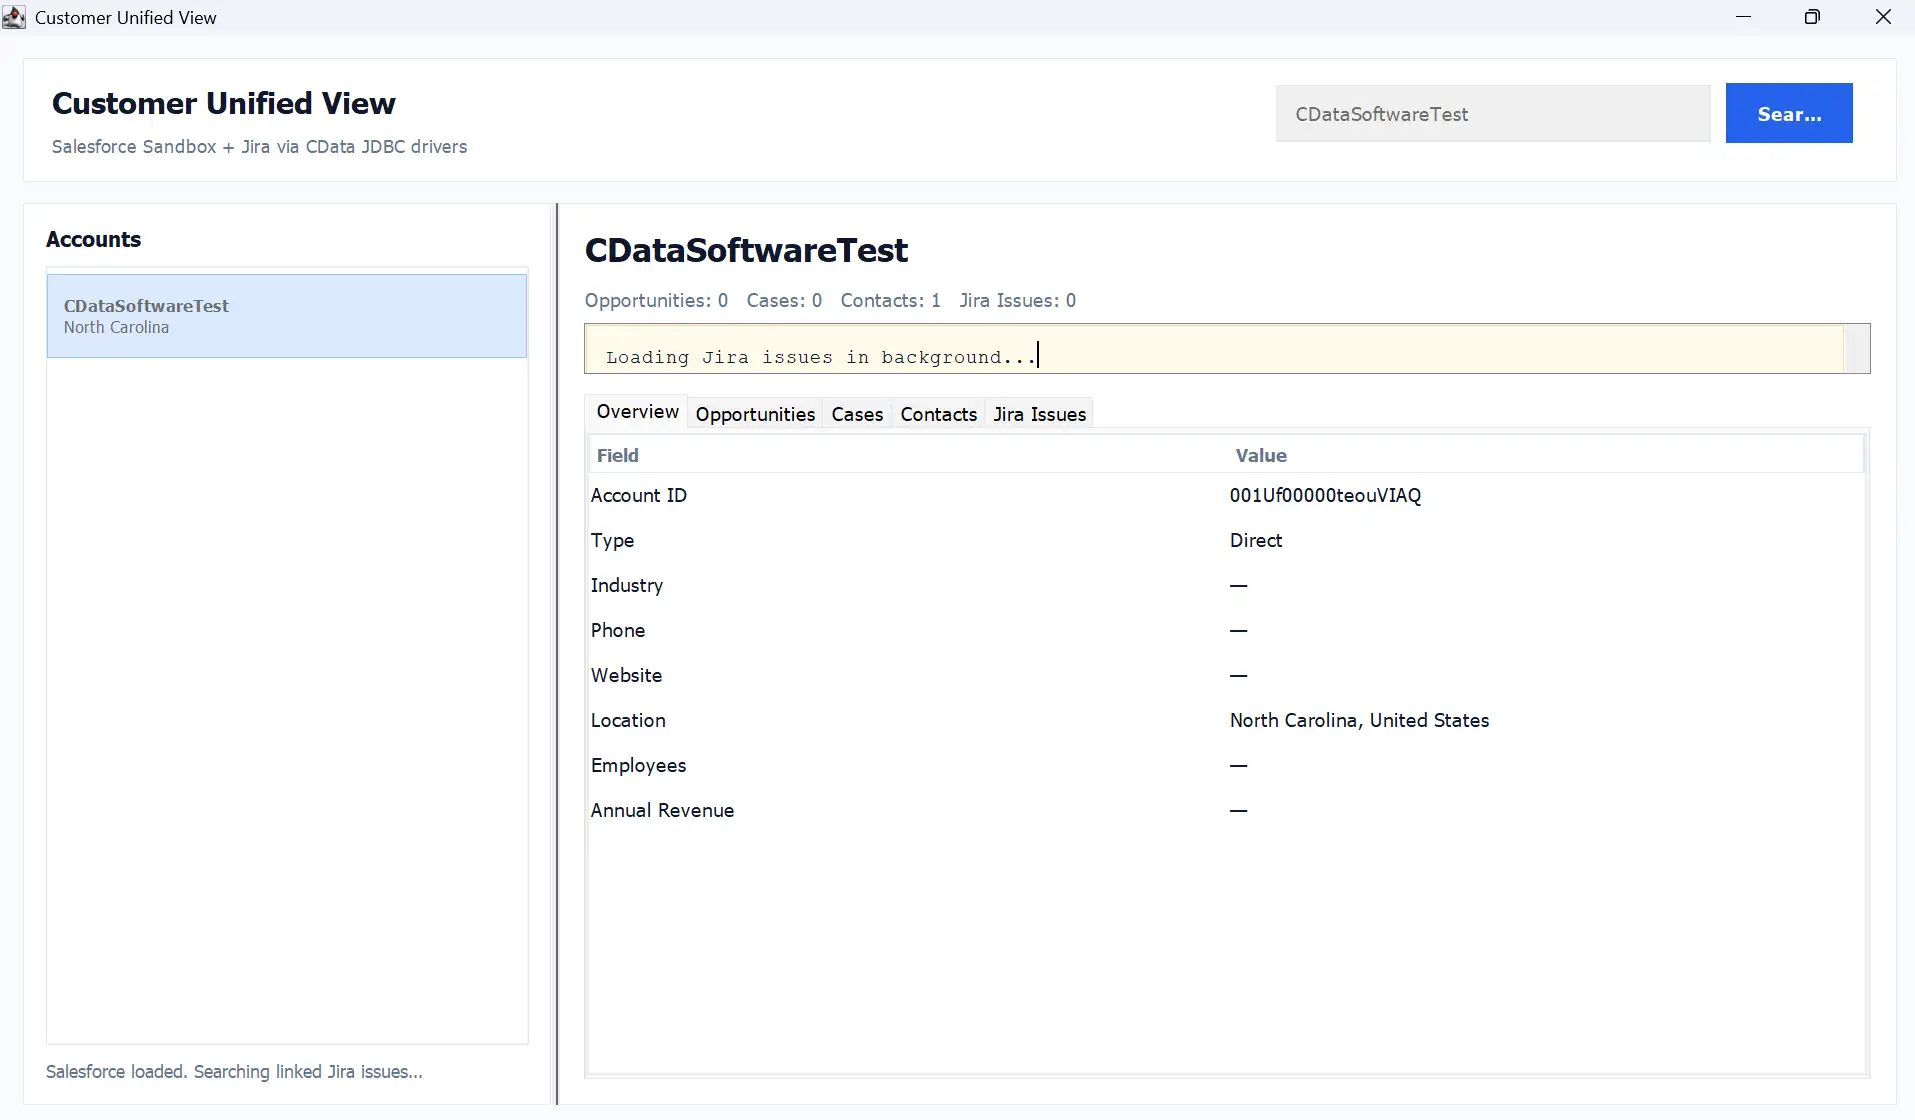Click the Field column header
Viewport: 1915px width, 1120px height.
point(907,455)
